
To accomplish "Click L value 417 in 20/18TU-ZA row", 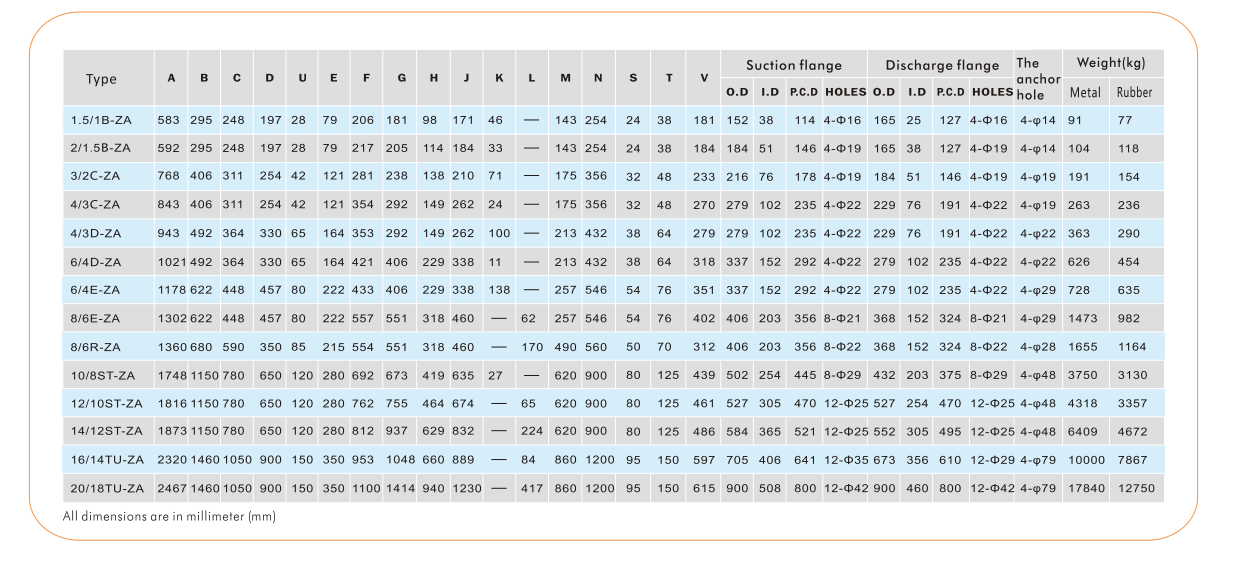I will point(532,489).
